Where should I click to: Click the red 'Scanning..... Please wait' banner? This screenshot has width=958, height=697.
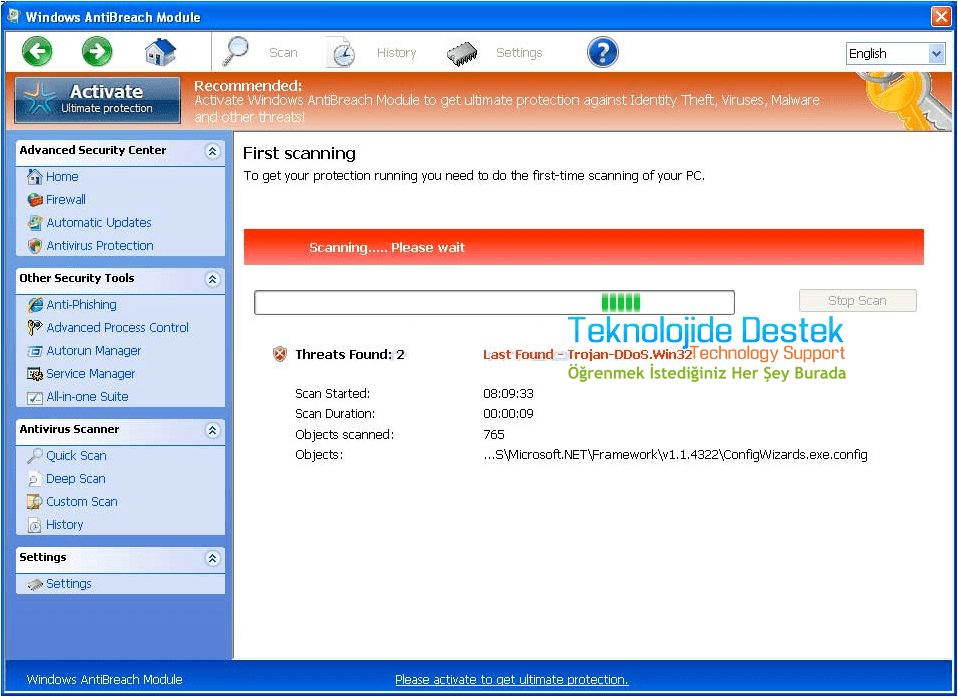583,247
